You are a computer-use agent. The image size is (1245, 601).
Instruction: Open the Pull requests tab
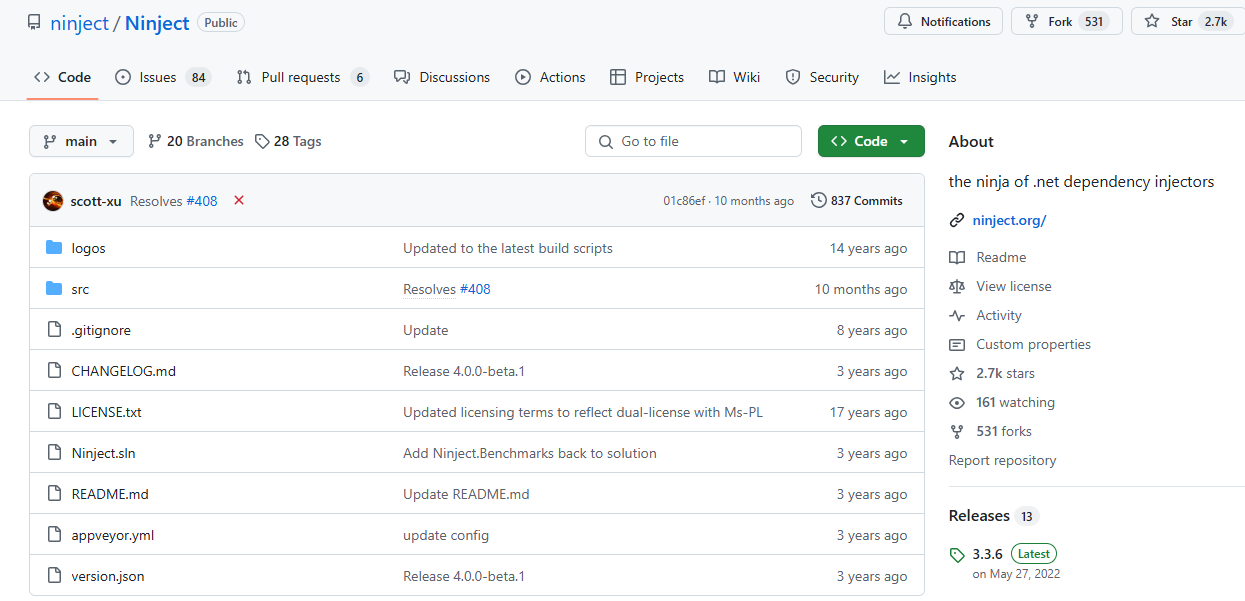301,77
